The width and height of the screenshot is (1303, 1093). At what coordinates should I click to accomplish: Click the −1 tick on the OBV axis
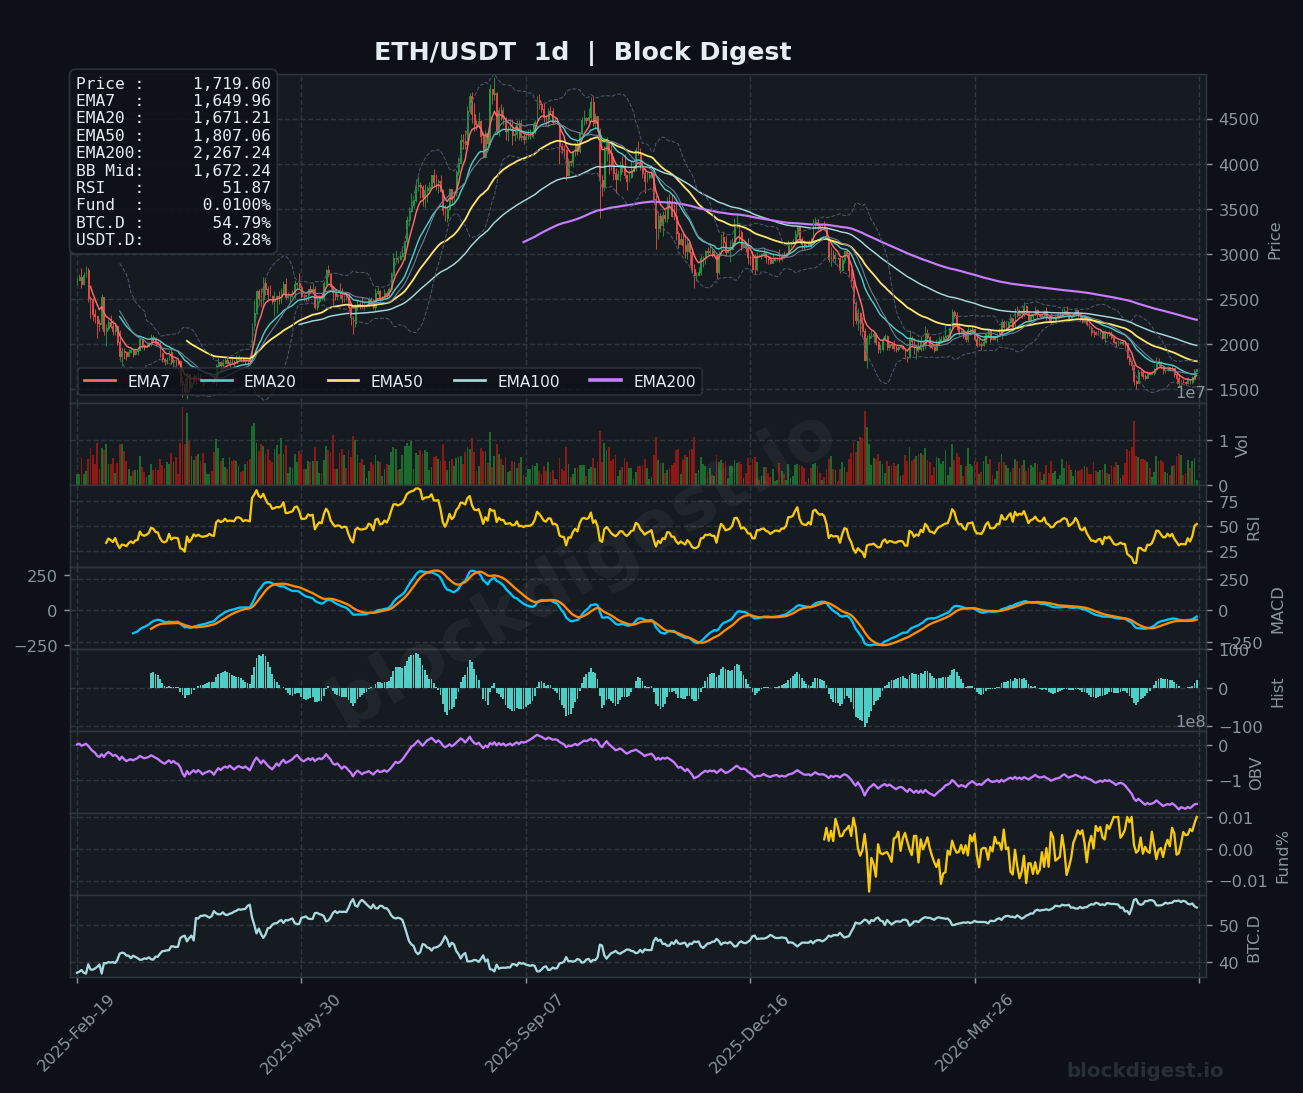tap(1229, 781)
